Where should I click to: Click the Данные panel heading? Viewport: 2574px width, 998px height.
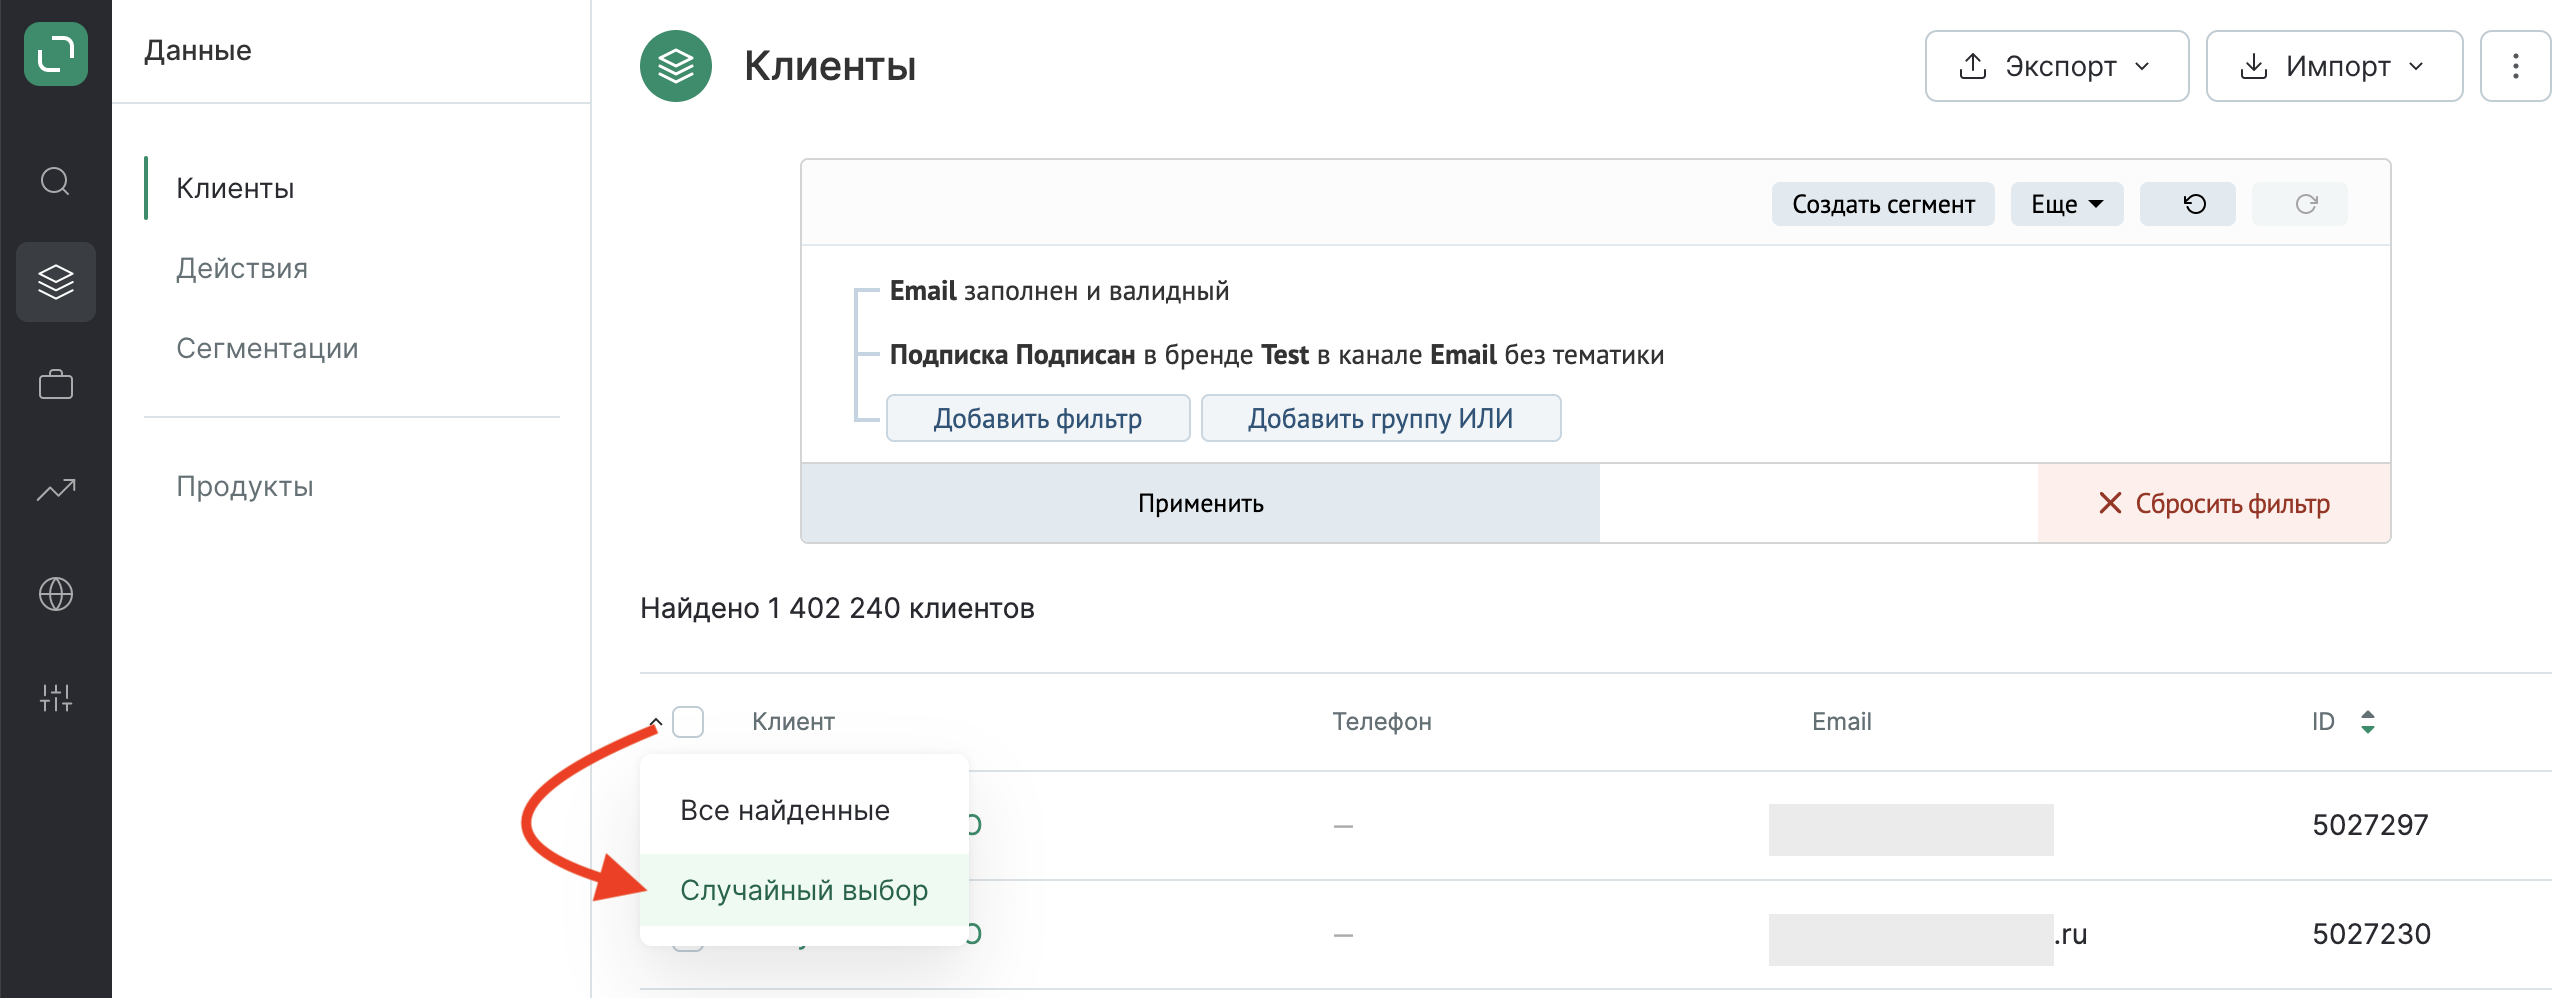[x=198, y=50]
